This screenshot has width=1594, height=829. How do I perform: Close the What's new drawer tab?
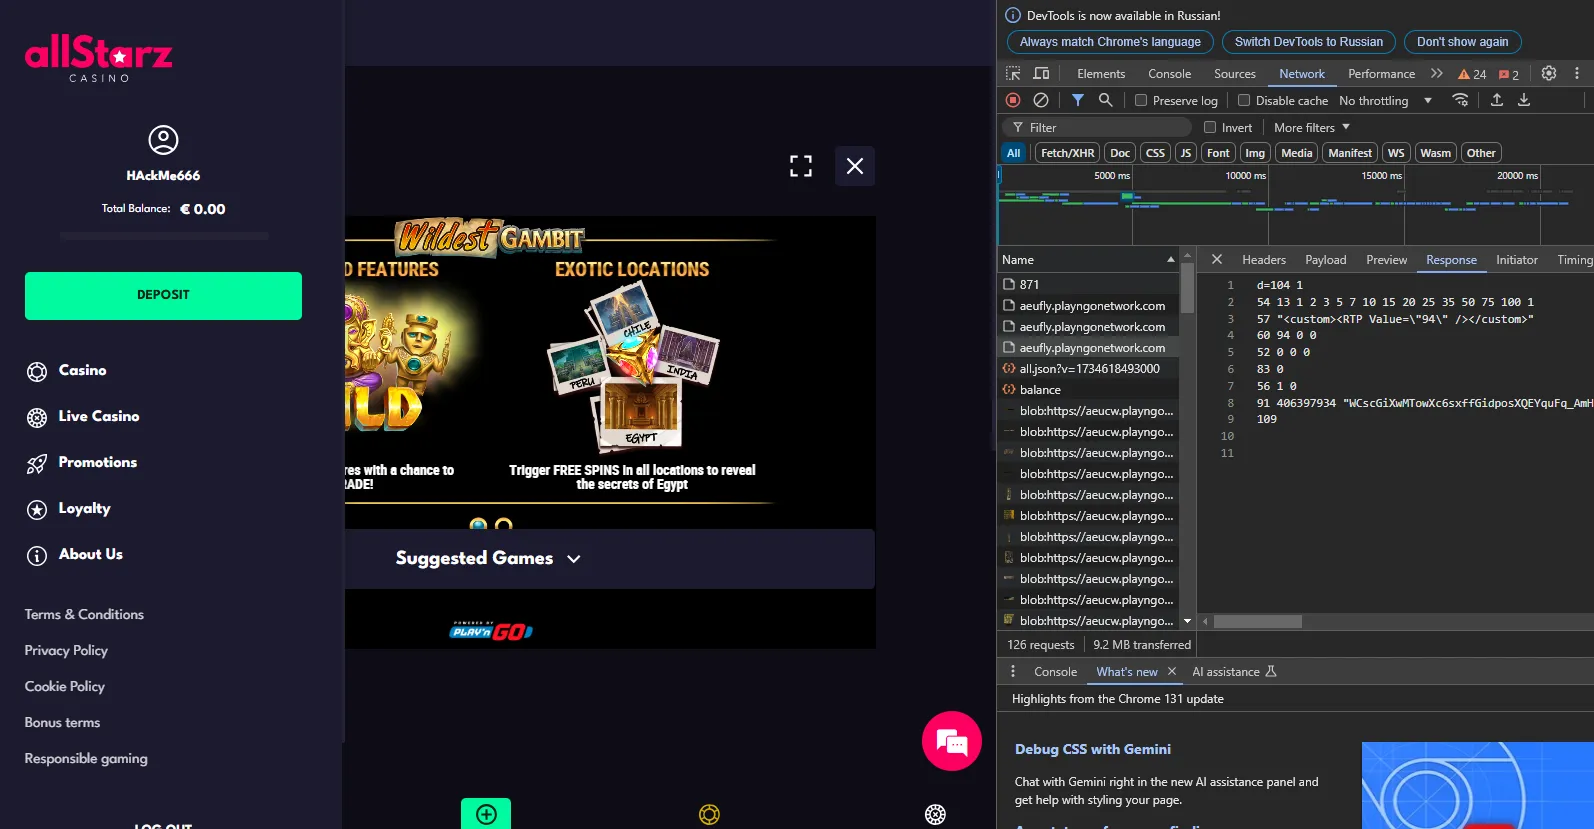(1172, 672)
